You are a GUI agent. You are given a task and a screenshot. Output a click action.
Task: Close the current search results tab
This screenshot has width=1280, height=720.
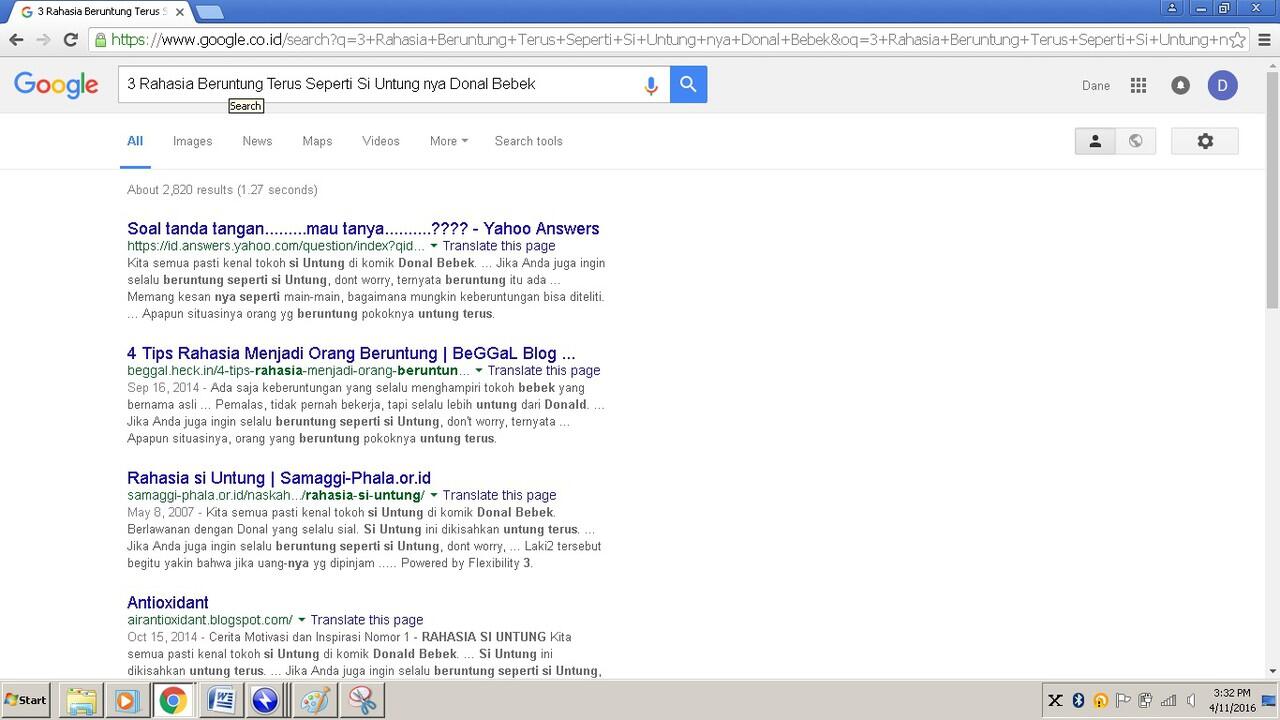[x=179, y=12]
